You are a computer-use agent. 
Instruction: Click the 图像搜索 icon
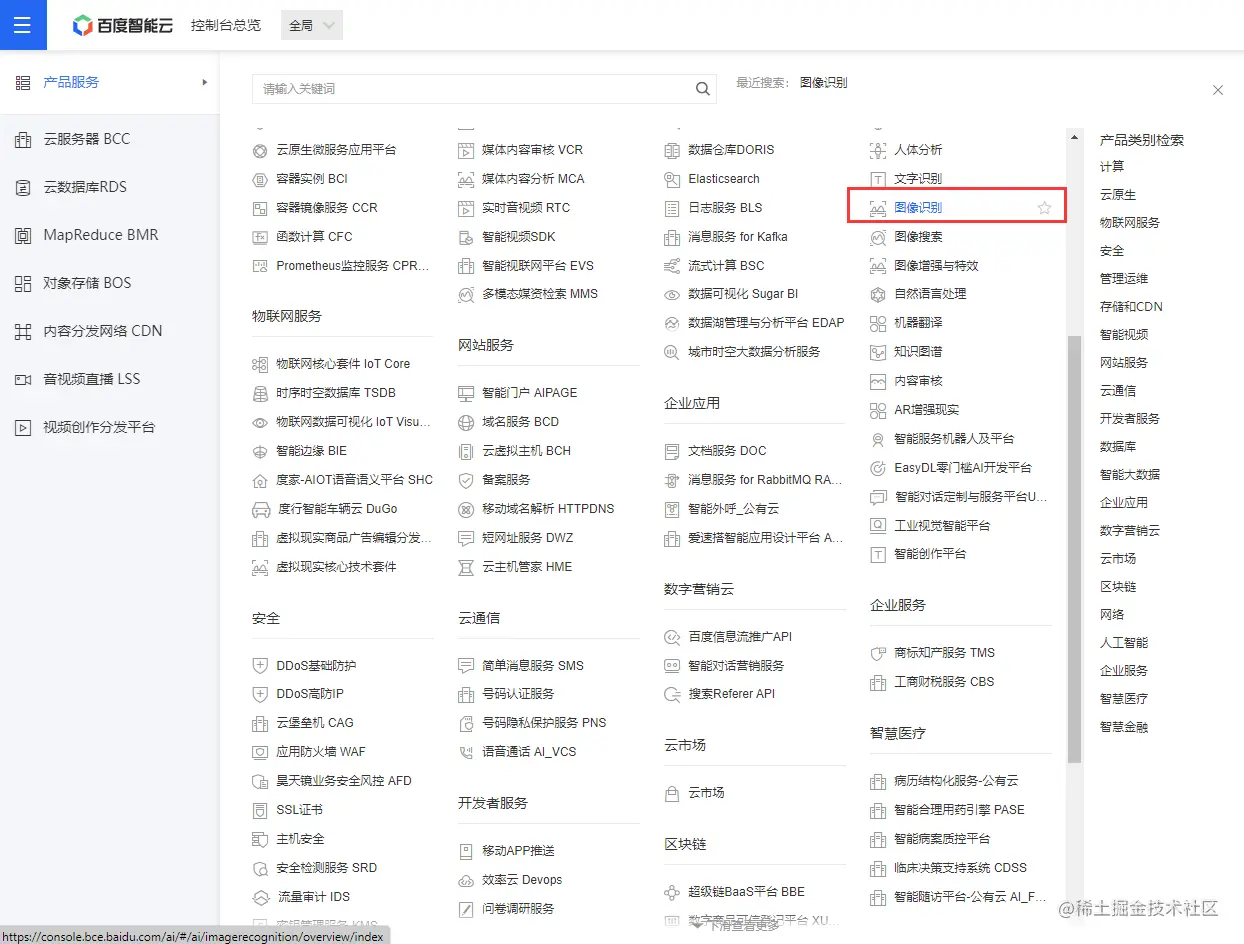pyautogui.click(x=878, y=237)
